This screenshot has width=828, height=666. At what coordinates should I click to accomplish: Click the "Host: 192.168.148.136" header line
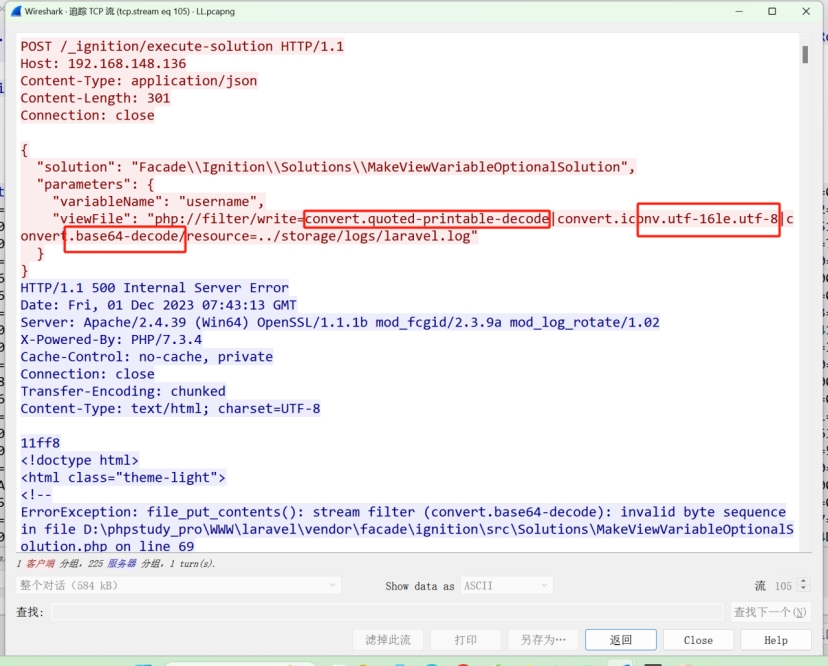click(103, 63)
